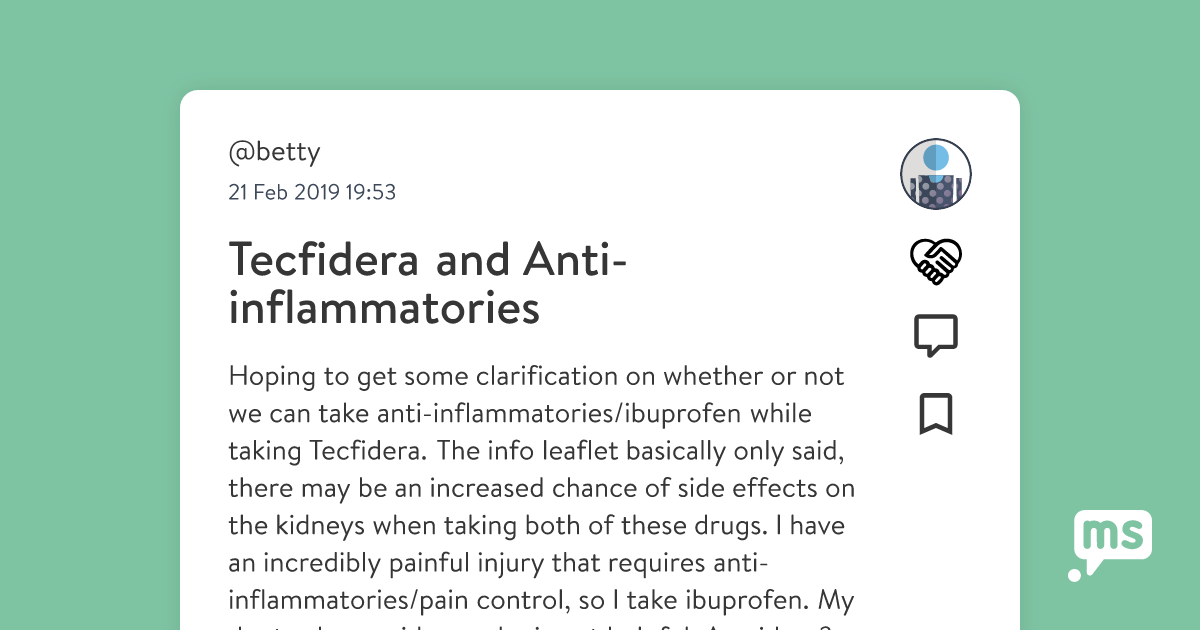Click the word "Tecfidera" in the title
This screenshot has width=1200, height=630.
point(324,261)
